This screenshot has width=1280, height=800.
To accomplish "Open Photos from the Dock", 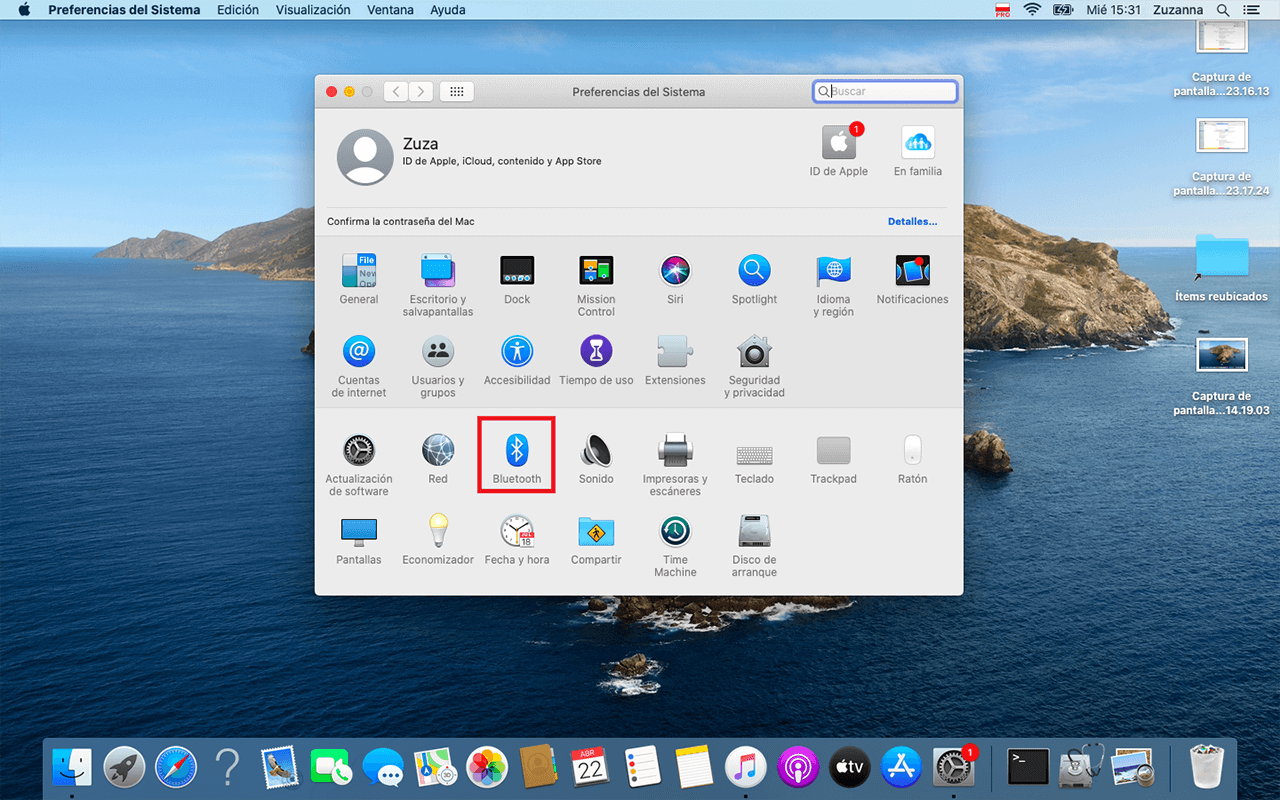I will coord(487,767).
